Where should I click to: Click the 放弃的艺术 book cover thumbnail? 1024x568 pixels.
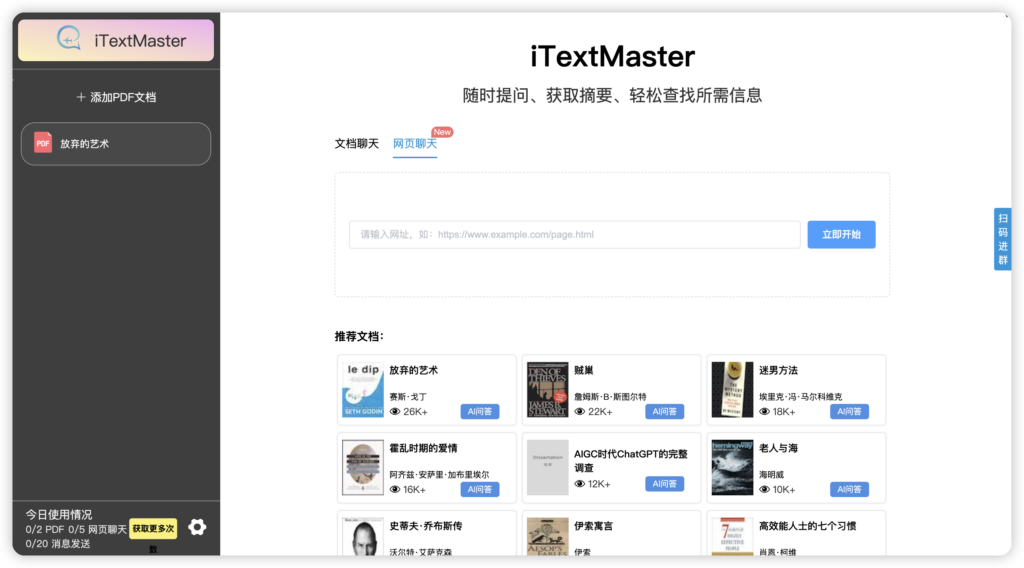click(x=363, y=390)
